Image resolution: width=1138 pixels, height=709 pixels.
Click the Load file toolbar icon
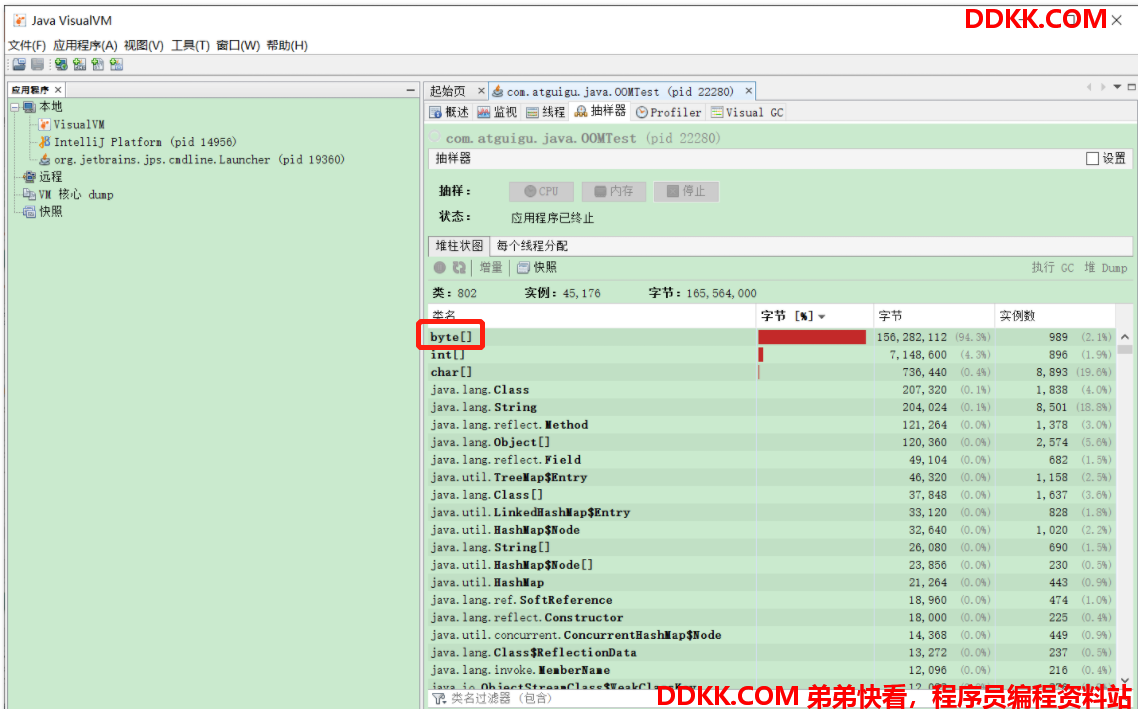[x=19, y=65]
